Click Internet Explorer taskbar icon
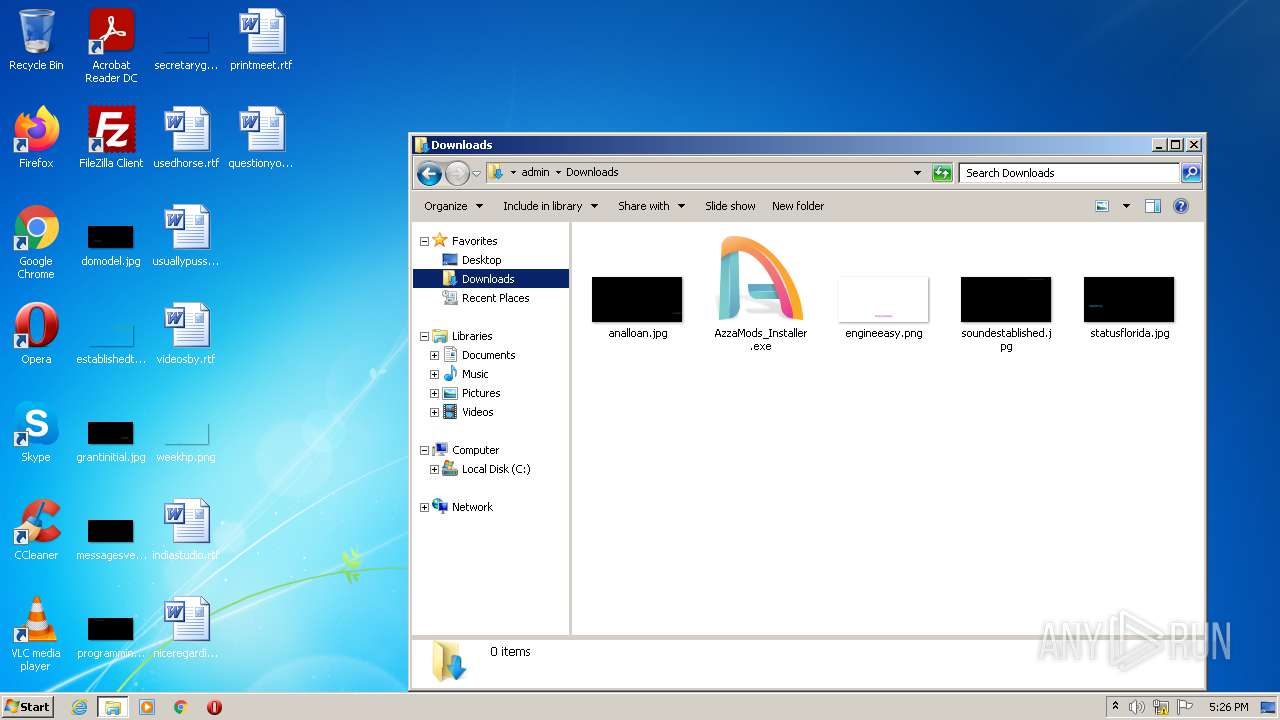The width and height of the screenshot is (1280, 720). click(x=80, y=707)
